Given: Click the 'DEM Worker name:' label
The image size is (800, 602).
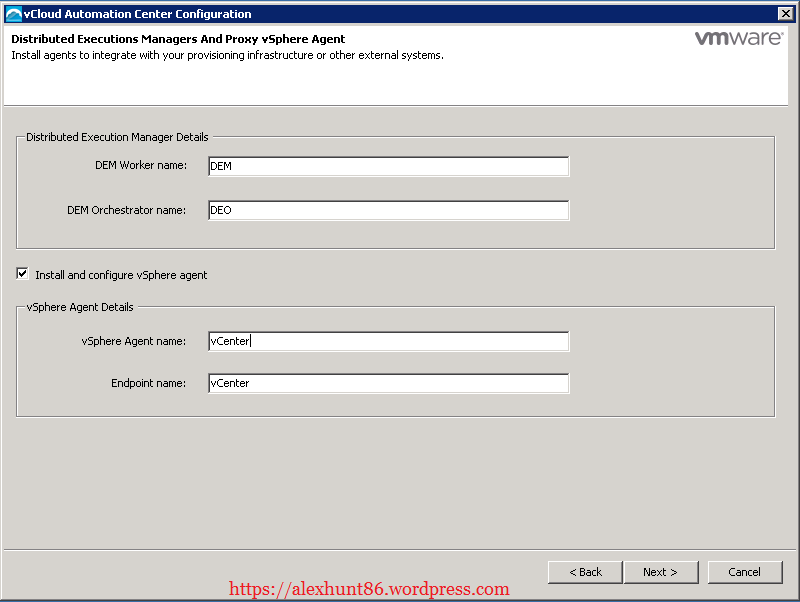Looking at the screenshot, I should tap(141, 165).
